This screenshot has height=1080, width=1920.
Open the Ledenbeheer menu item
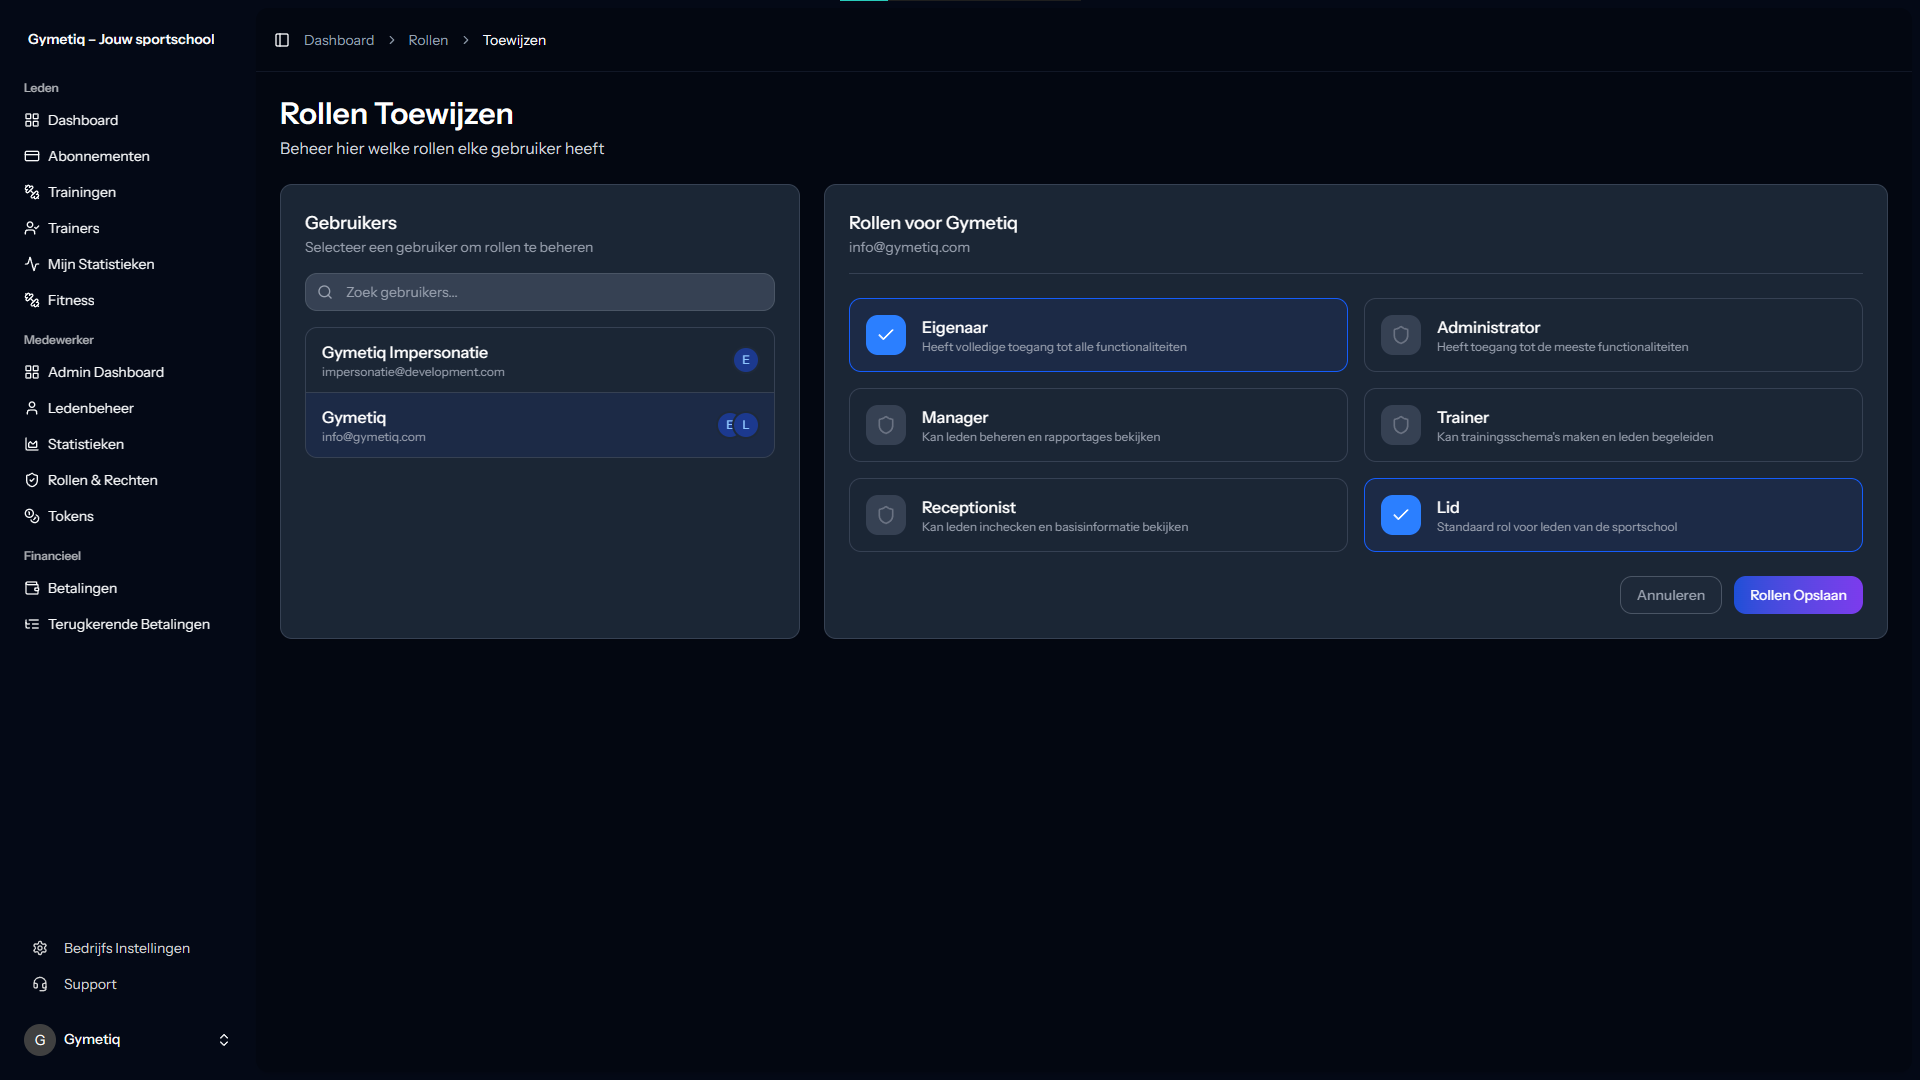point(128,408)
